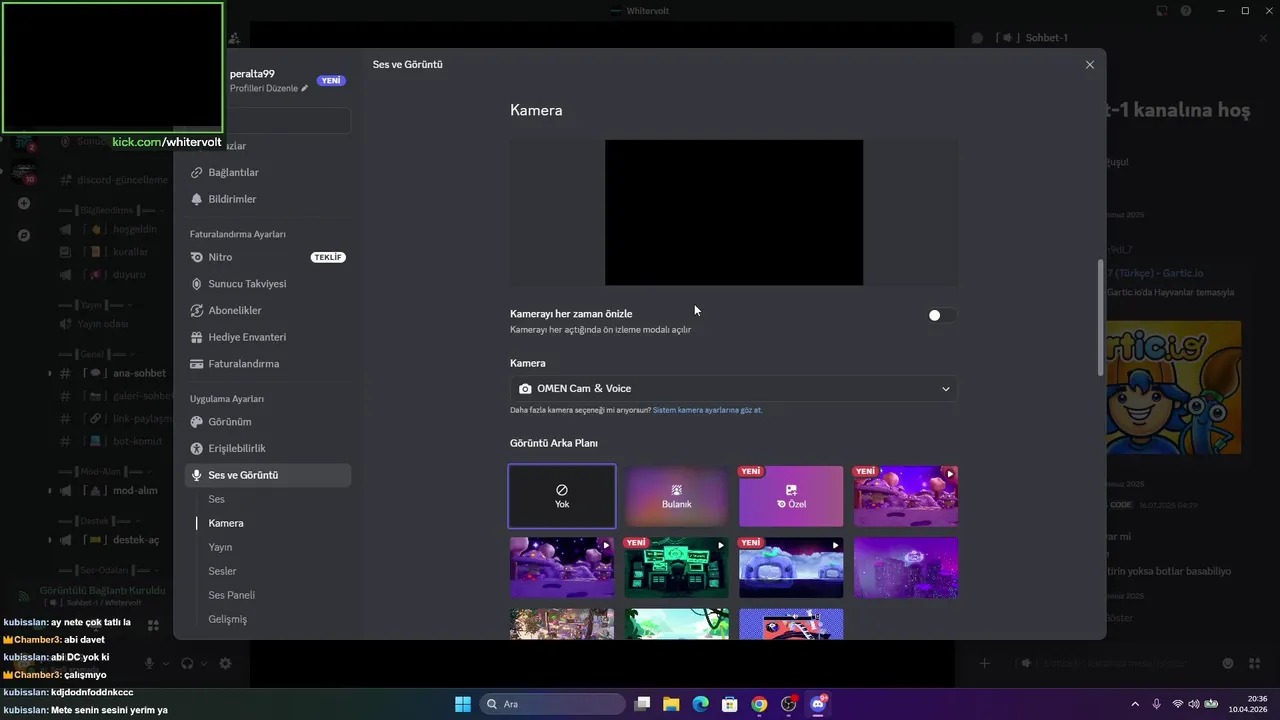This screenshot has width=1280, height=720.
Task: Select the Yok background option
Action: [x=562, y=496]
